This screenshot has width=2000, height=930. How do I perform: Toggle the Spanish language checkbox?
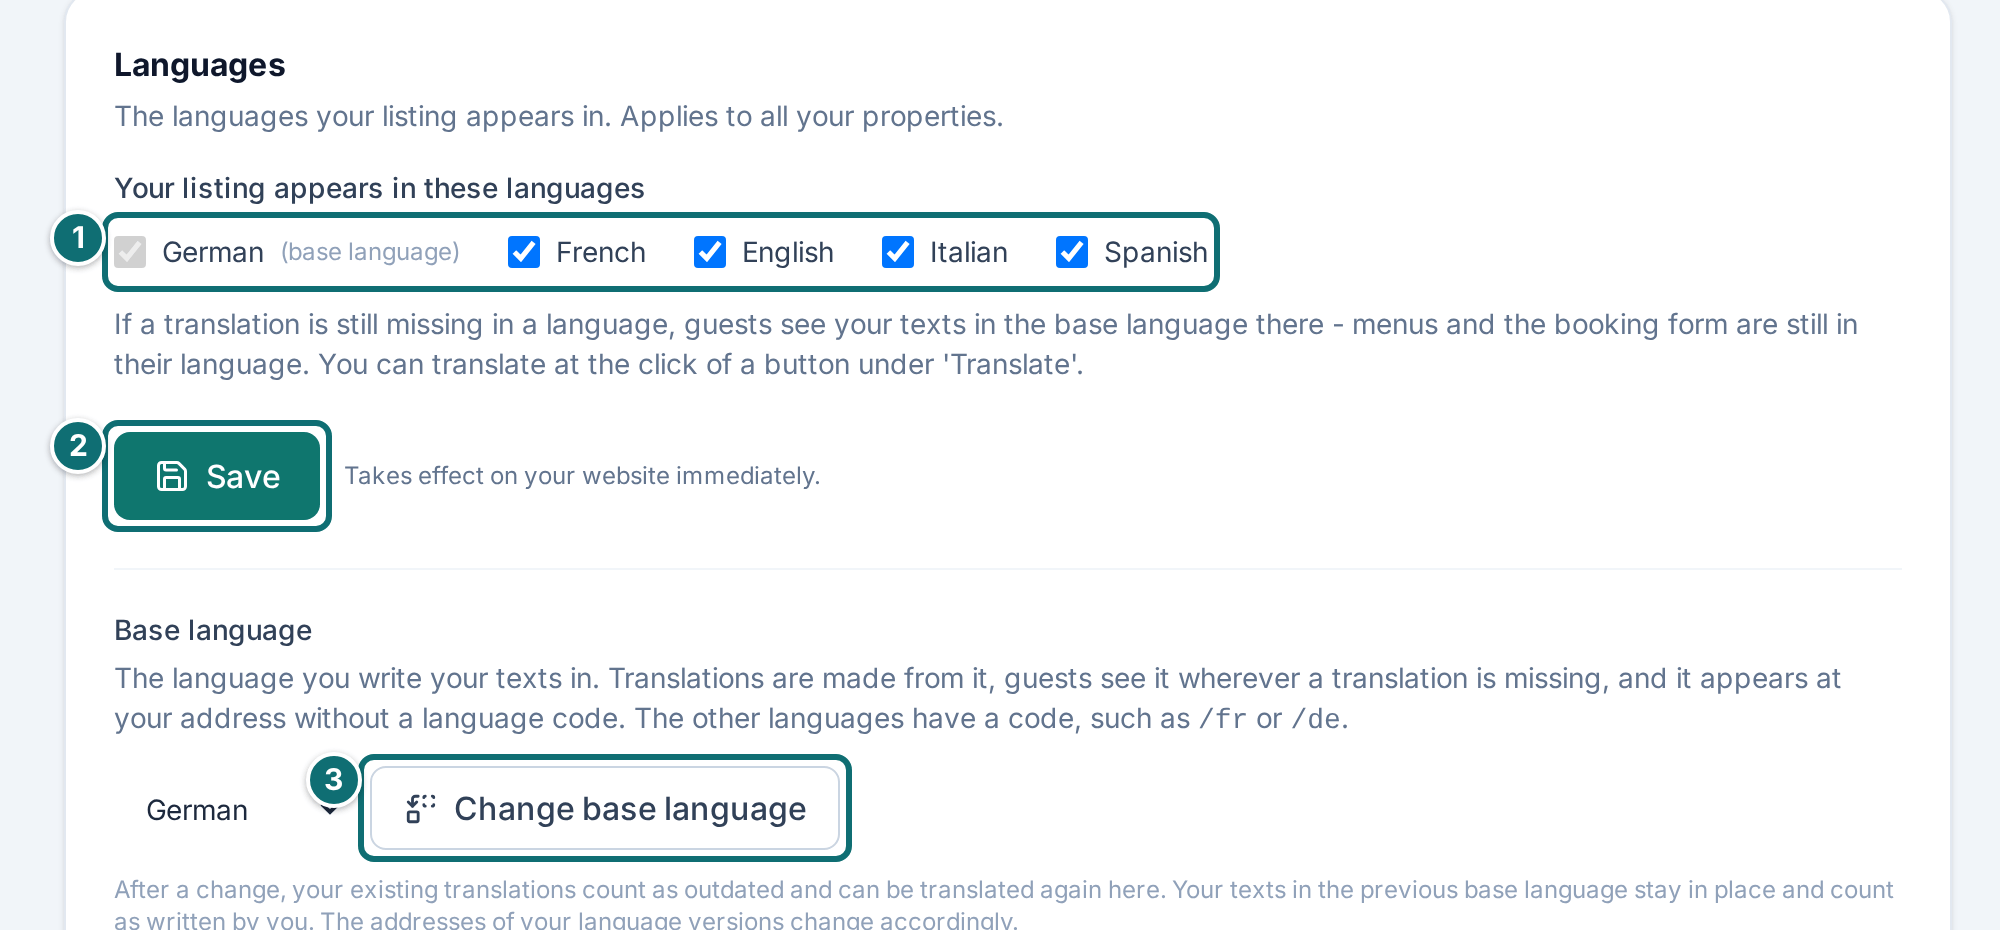(x=1072, y=252)
